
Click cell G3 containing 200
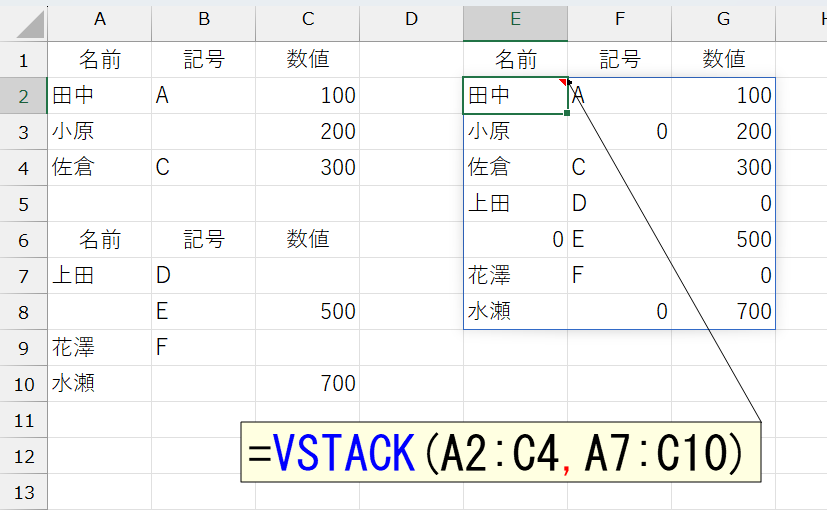tap(723, 132)
